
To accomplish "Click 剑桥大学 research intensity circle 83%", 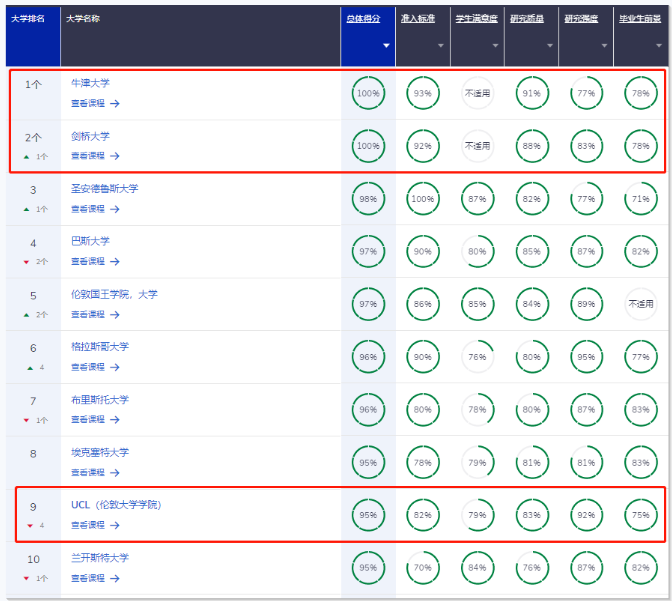I will pyautogui.click(x=586, y=146).
